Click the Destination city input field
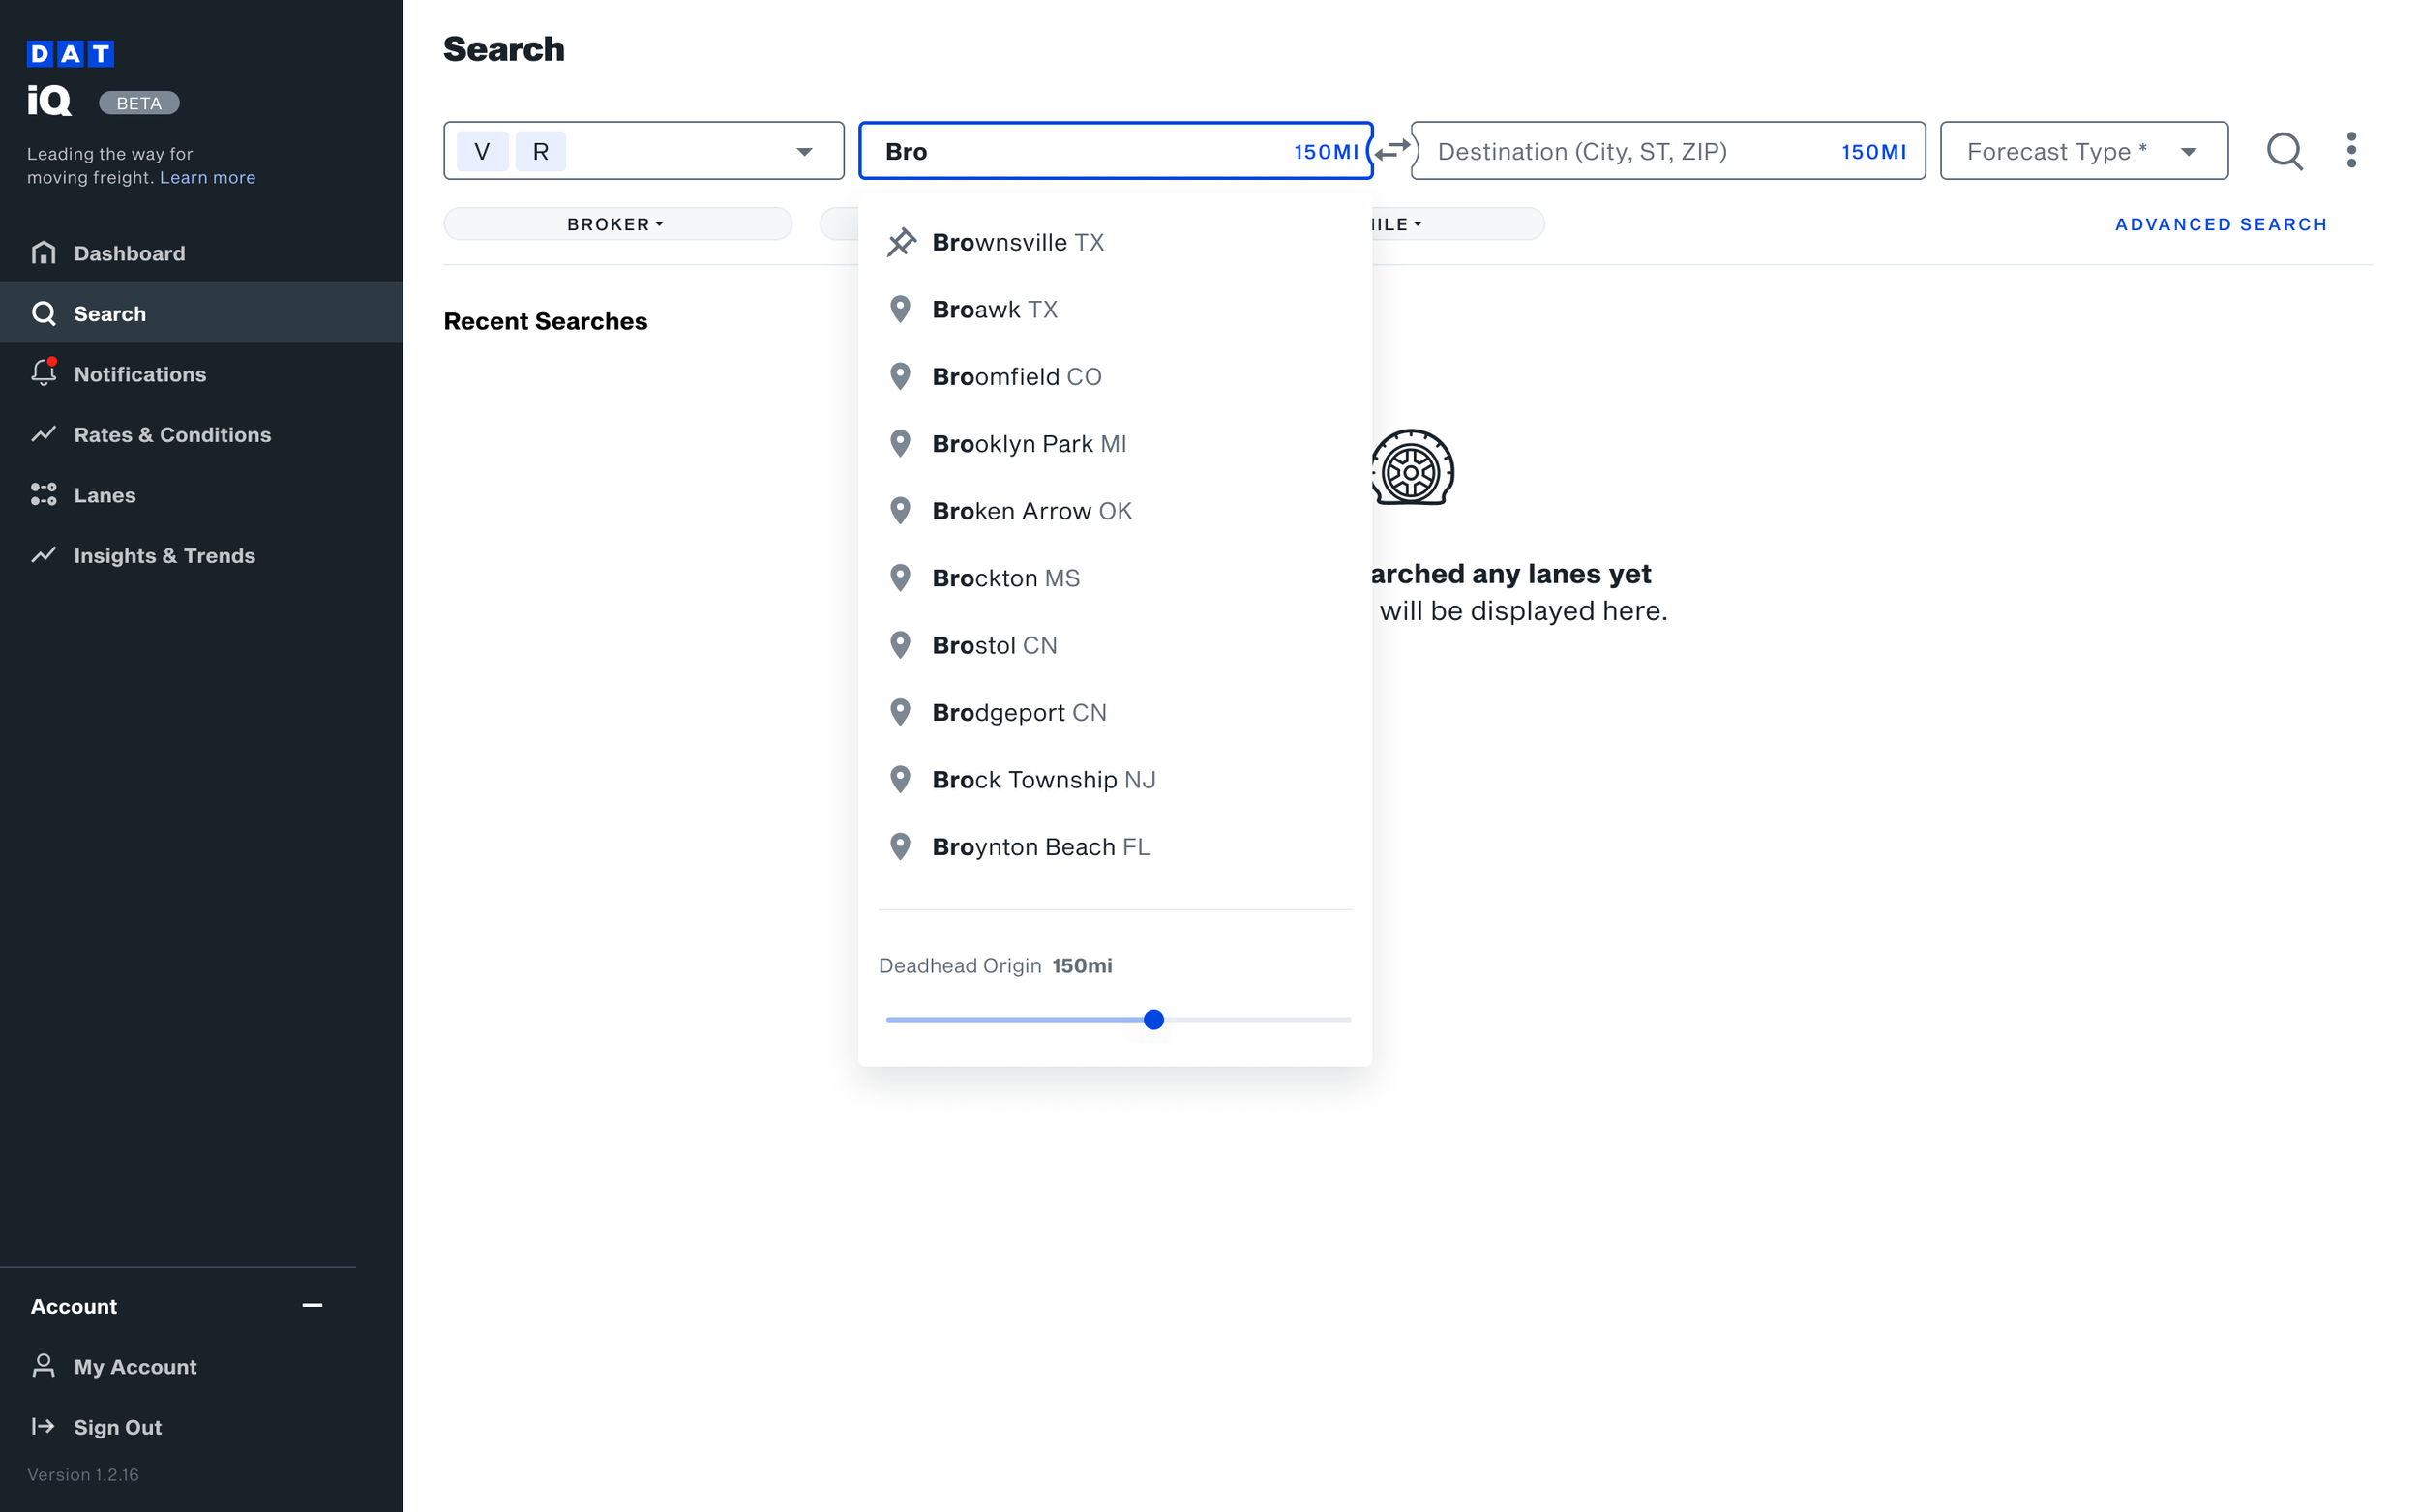 point(1620,151)
